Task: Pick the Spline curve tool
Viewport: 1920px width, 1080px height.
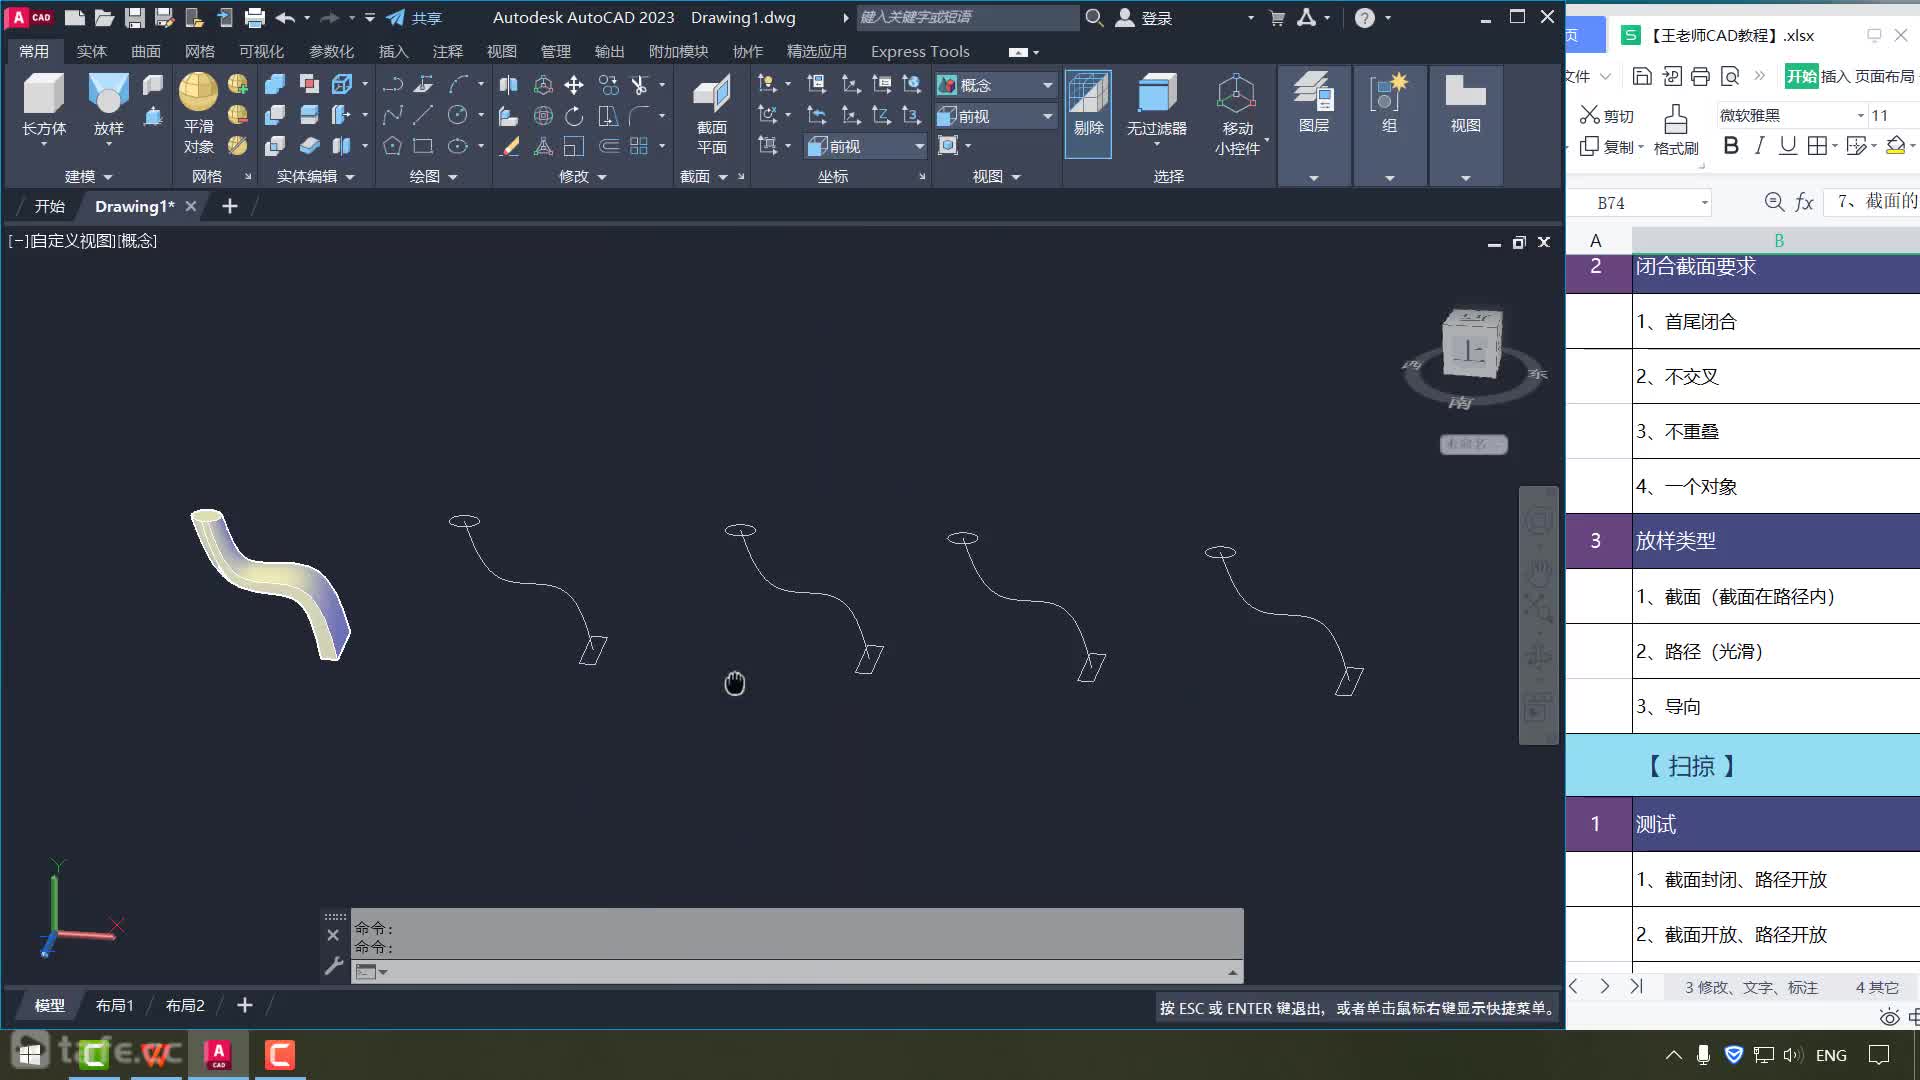Action: click(x=392, y=116)
